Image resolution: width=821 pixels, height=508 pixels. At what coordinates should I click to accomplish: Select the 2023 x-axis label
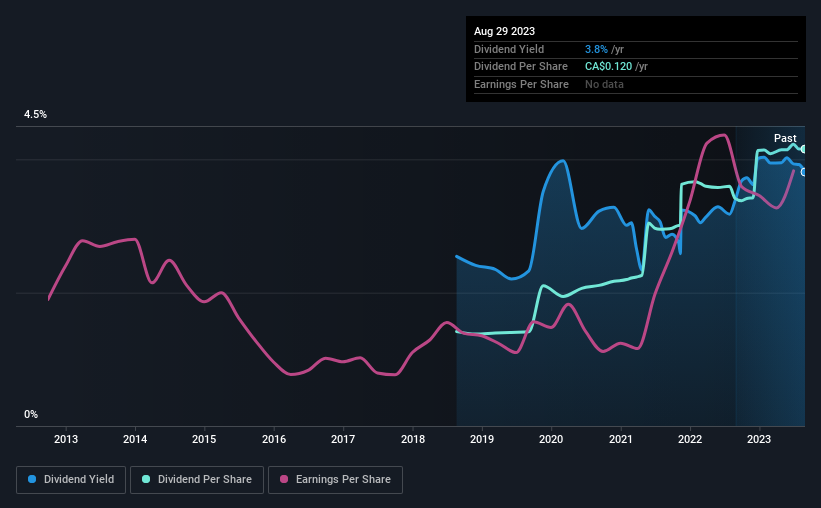coord(759,439)
